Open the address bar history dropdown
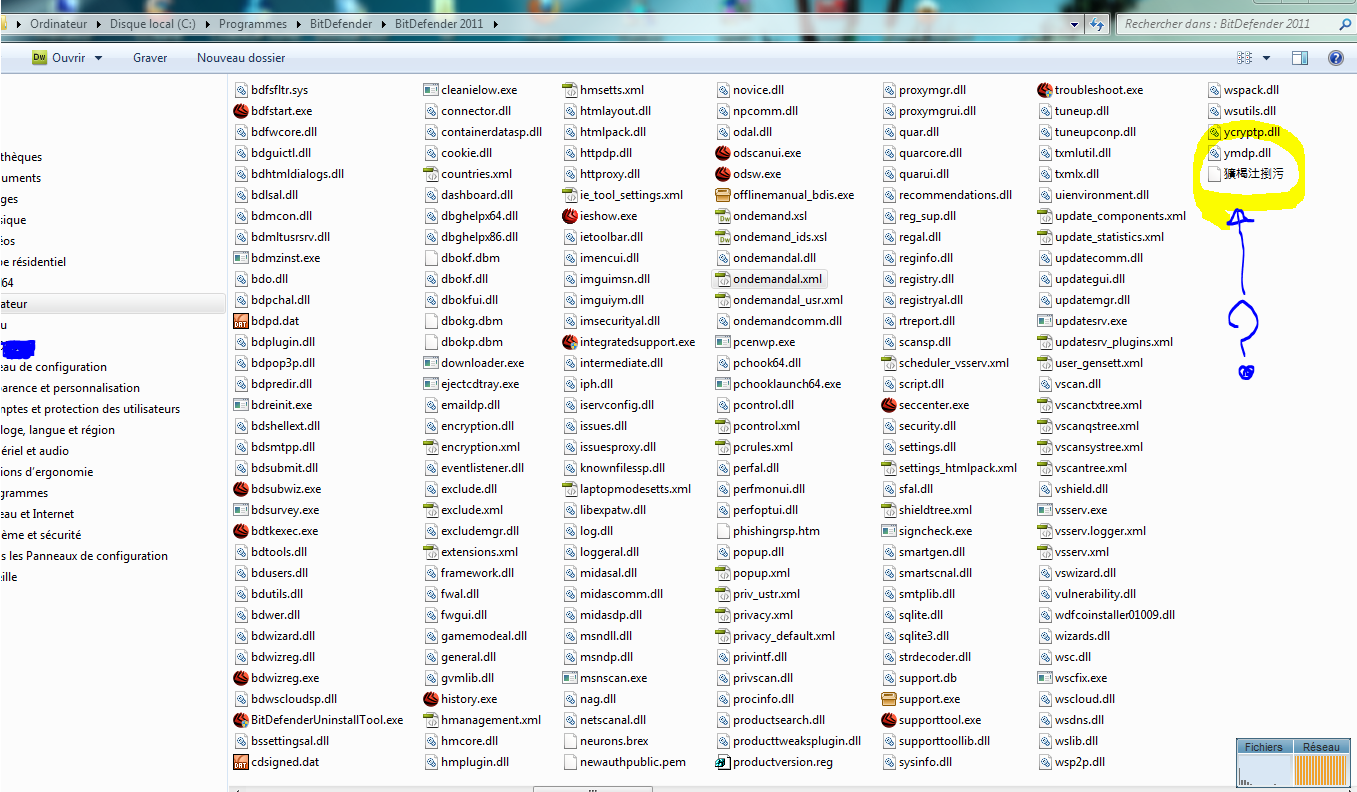1357x792 pixels. [1074, 24]
